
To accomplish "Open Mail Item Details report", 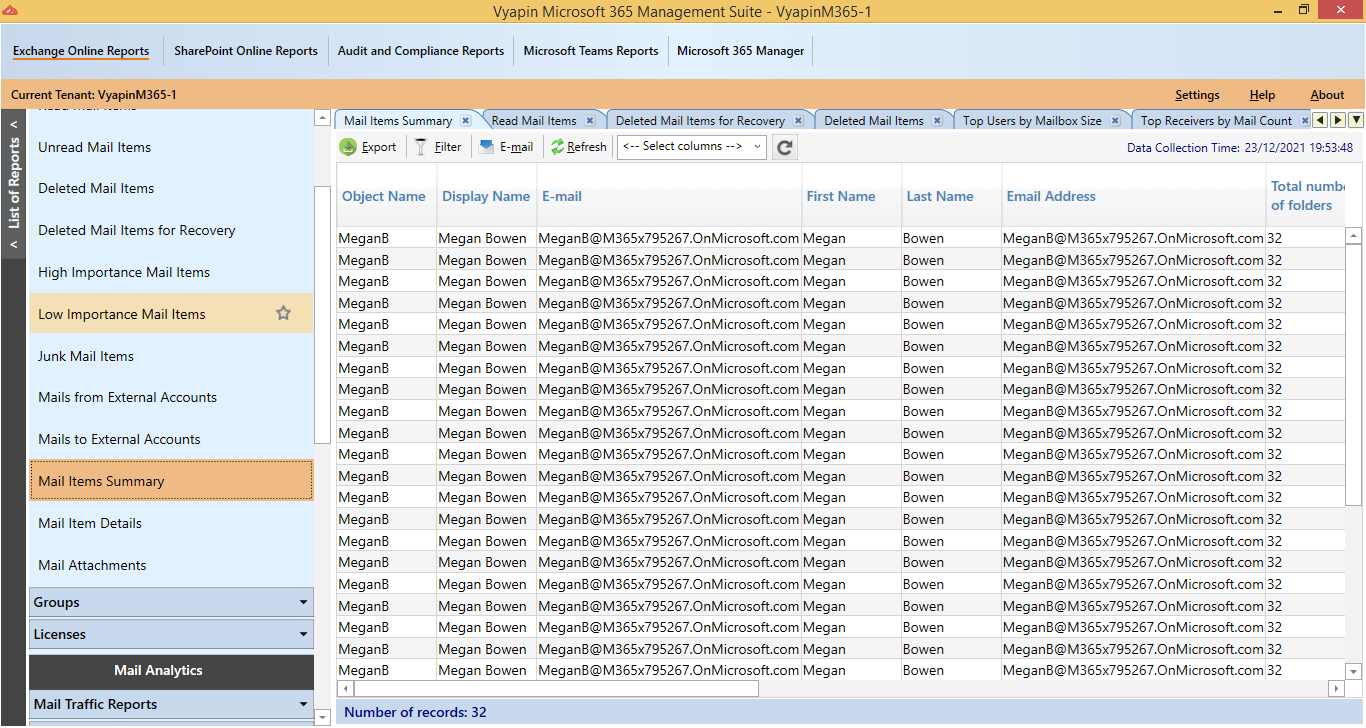I will 171,523.
